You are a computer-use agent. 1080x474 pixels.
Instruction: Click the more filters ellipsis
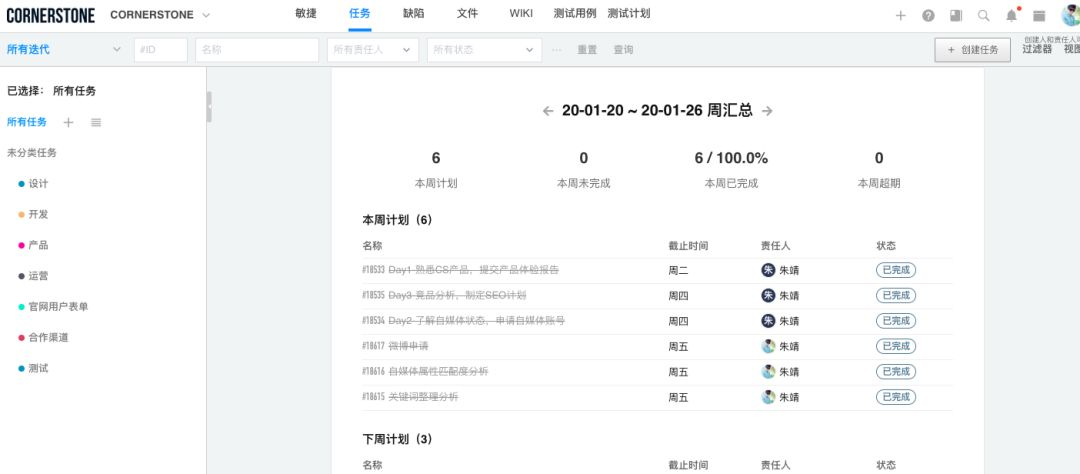click(557, 50)
